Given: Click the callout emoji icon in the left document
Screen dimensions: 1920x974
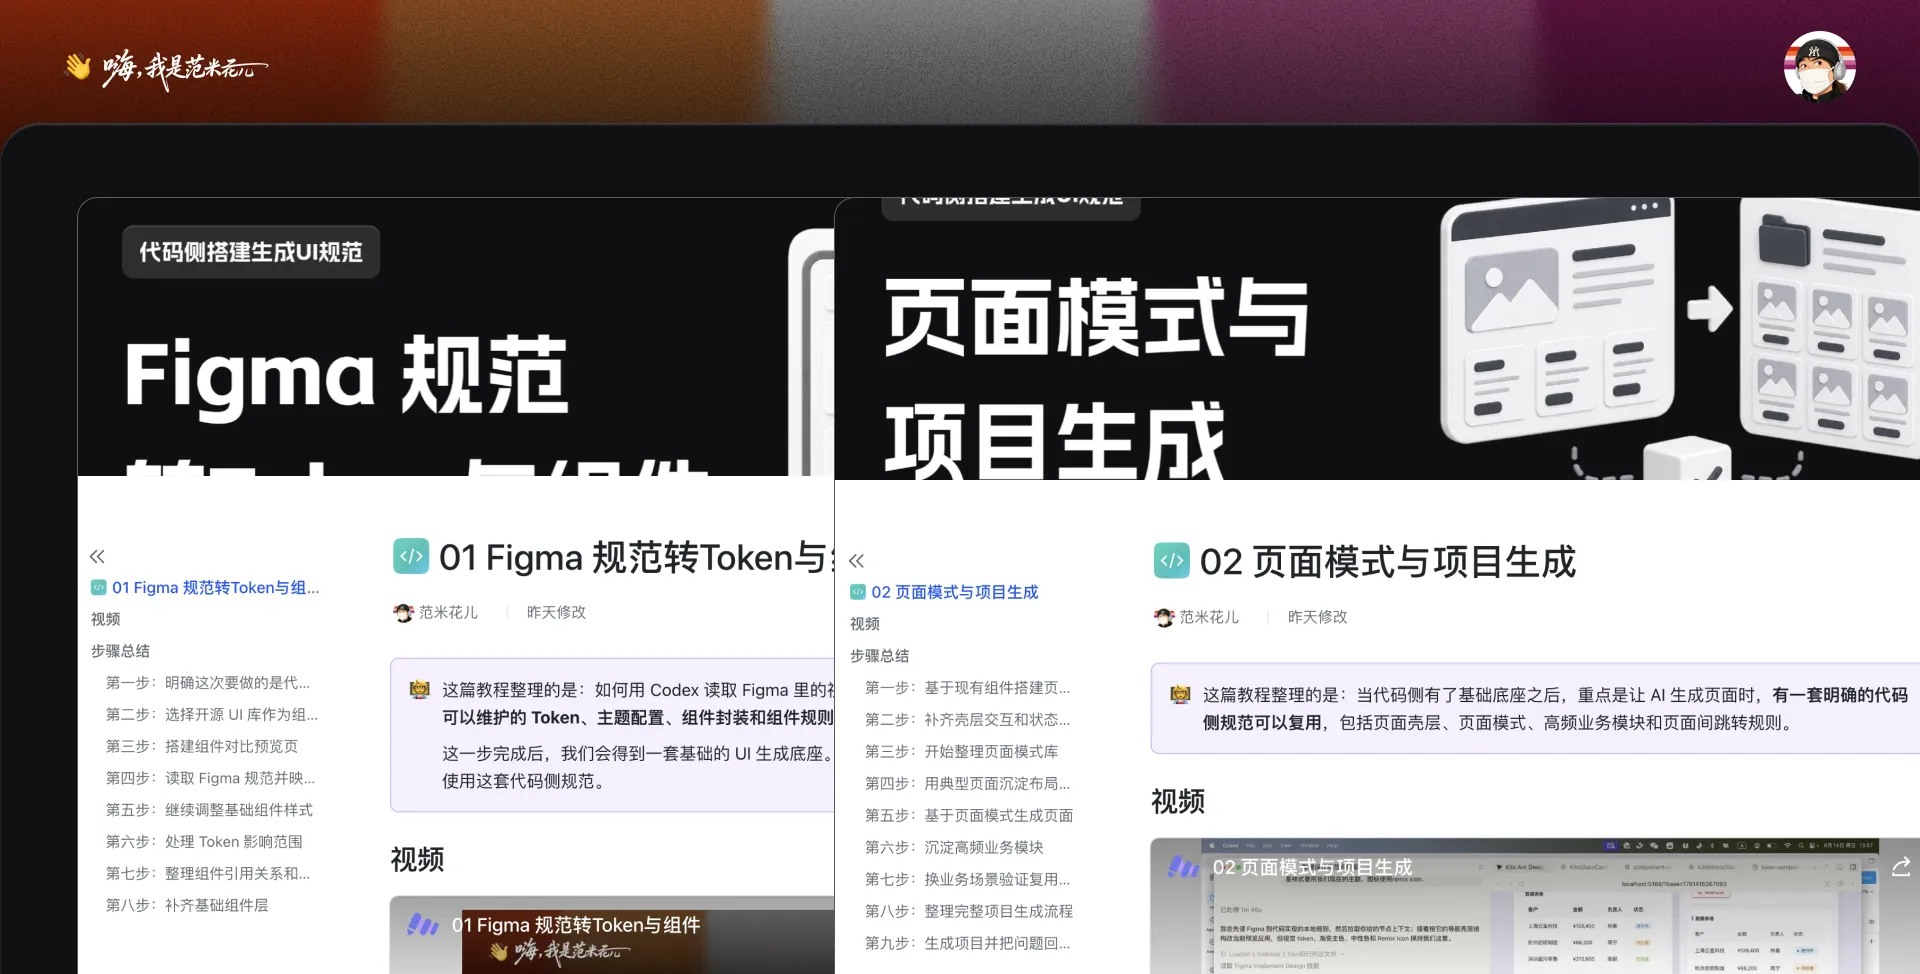Looking at the screenshot, I should (420, 690).
